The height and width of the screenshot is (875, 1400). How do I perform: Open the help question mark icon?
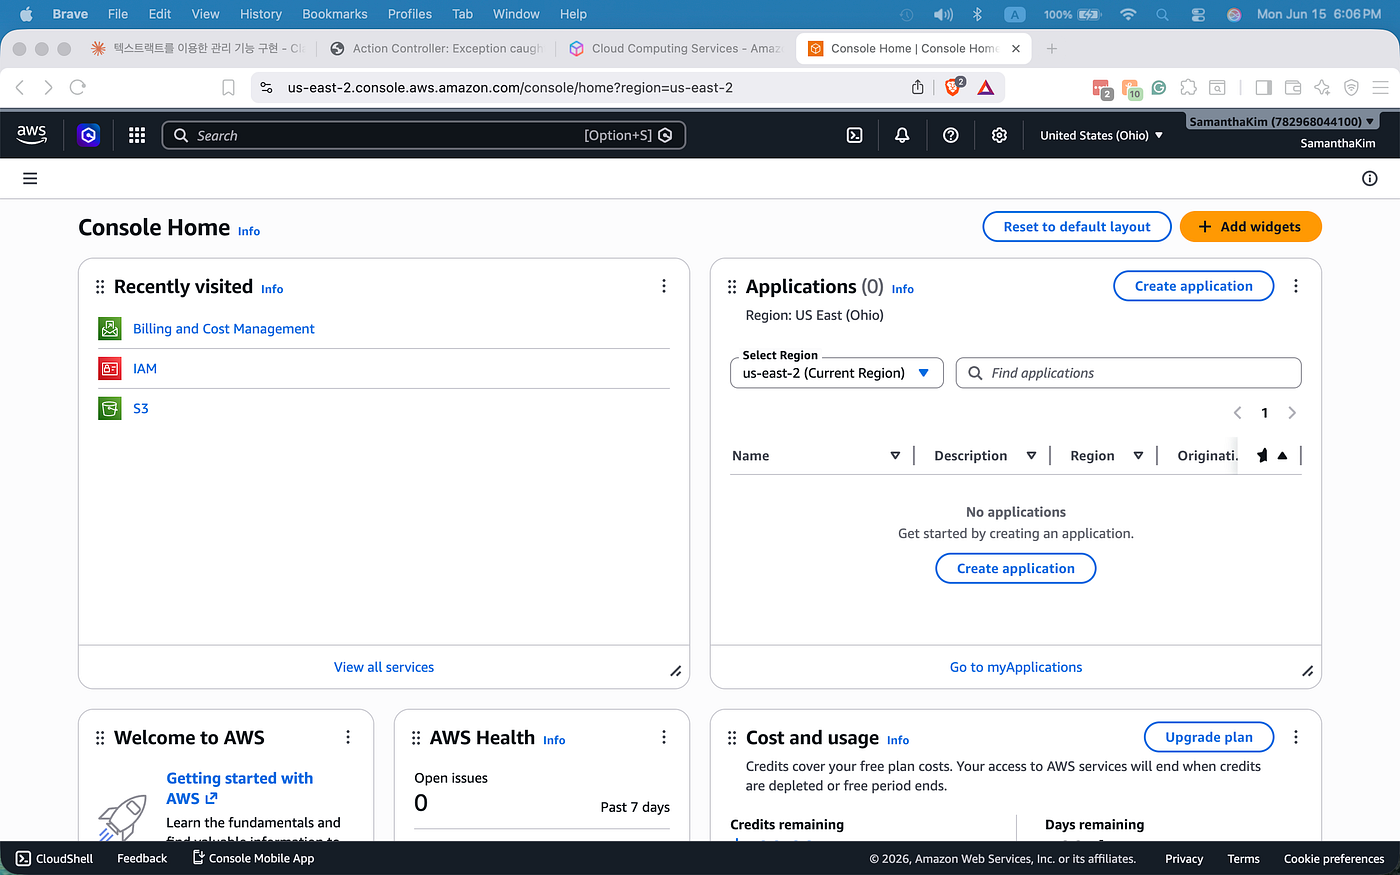click(x=951, y=135)
